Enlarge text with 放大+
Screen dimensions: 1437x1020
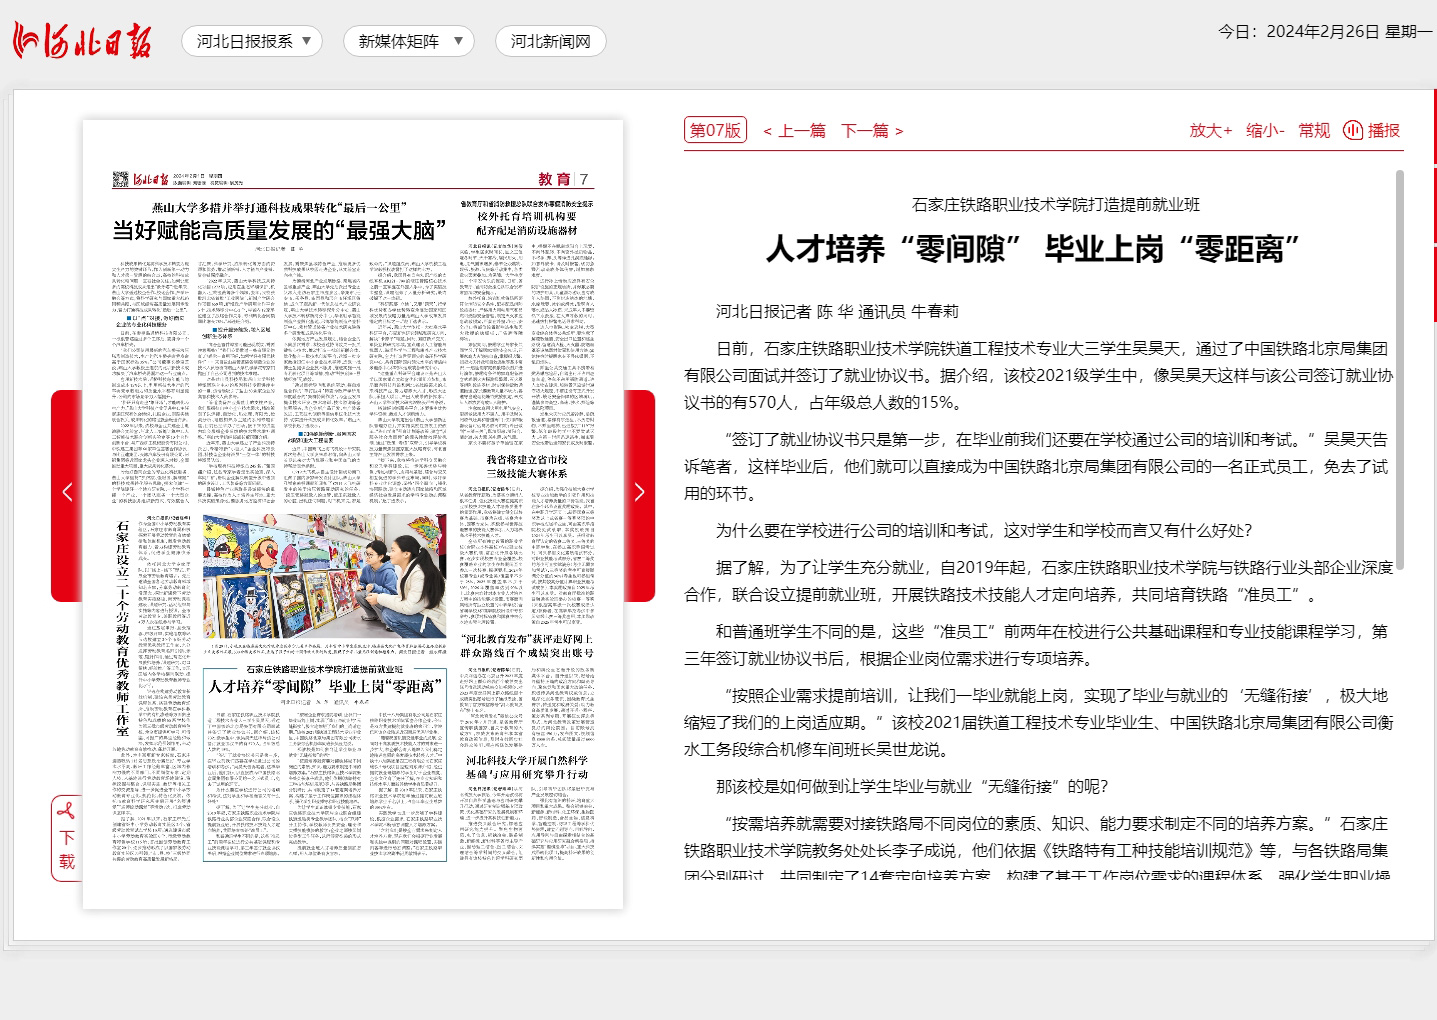pos(1210,130)
